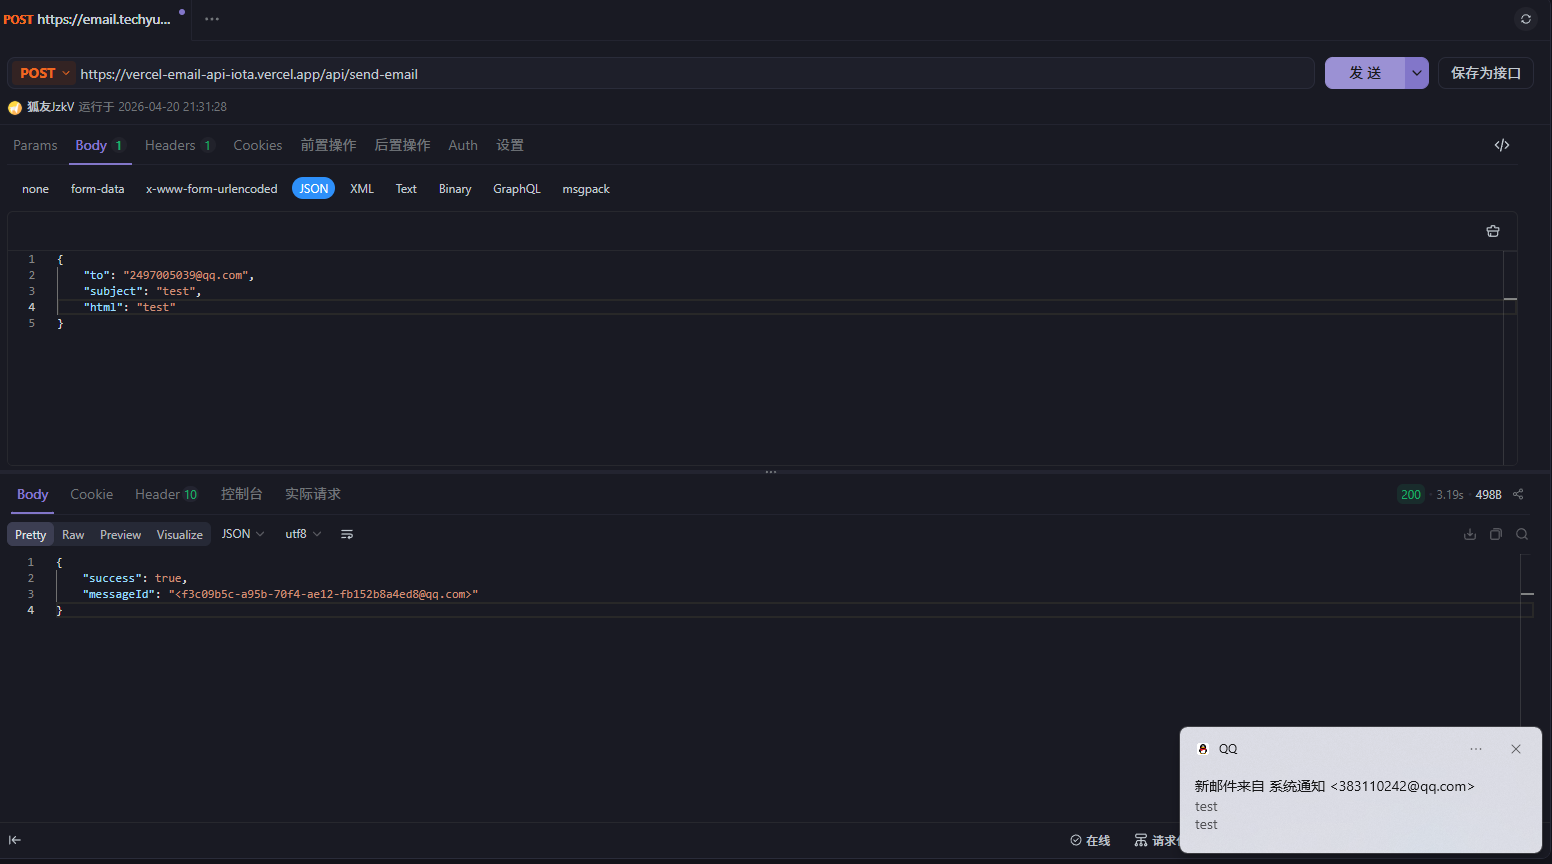Copy the response body to the clipboard

1495,534
